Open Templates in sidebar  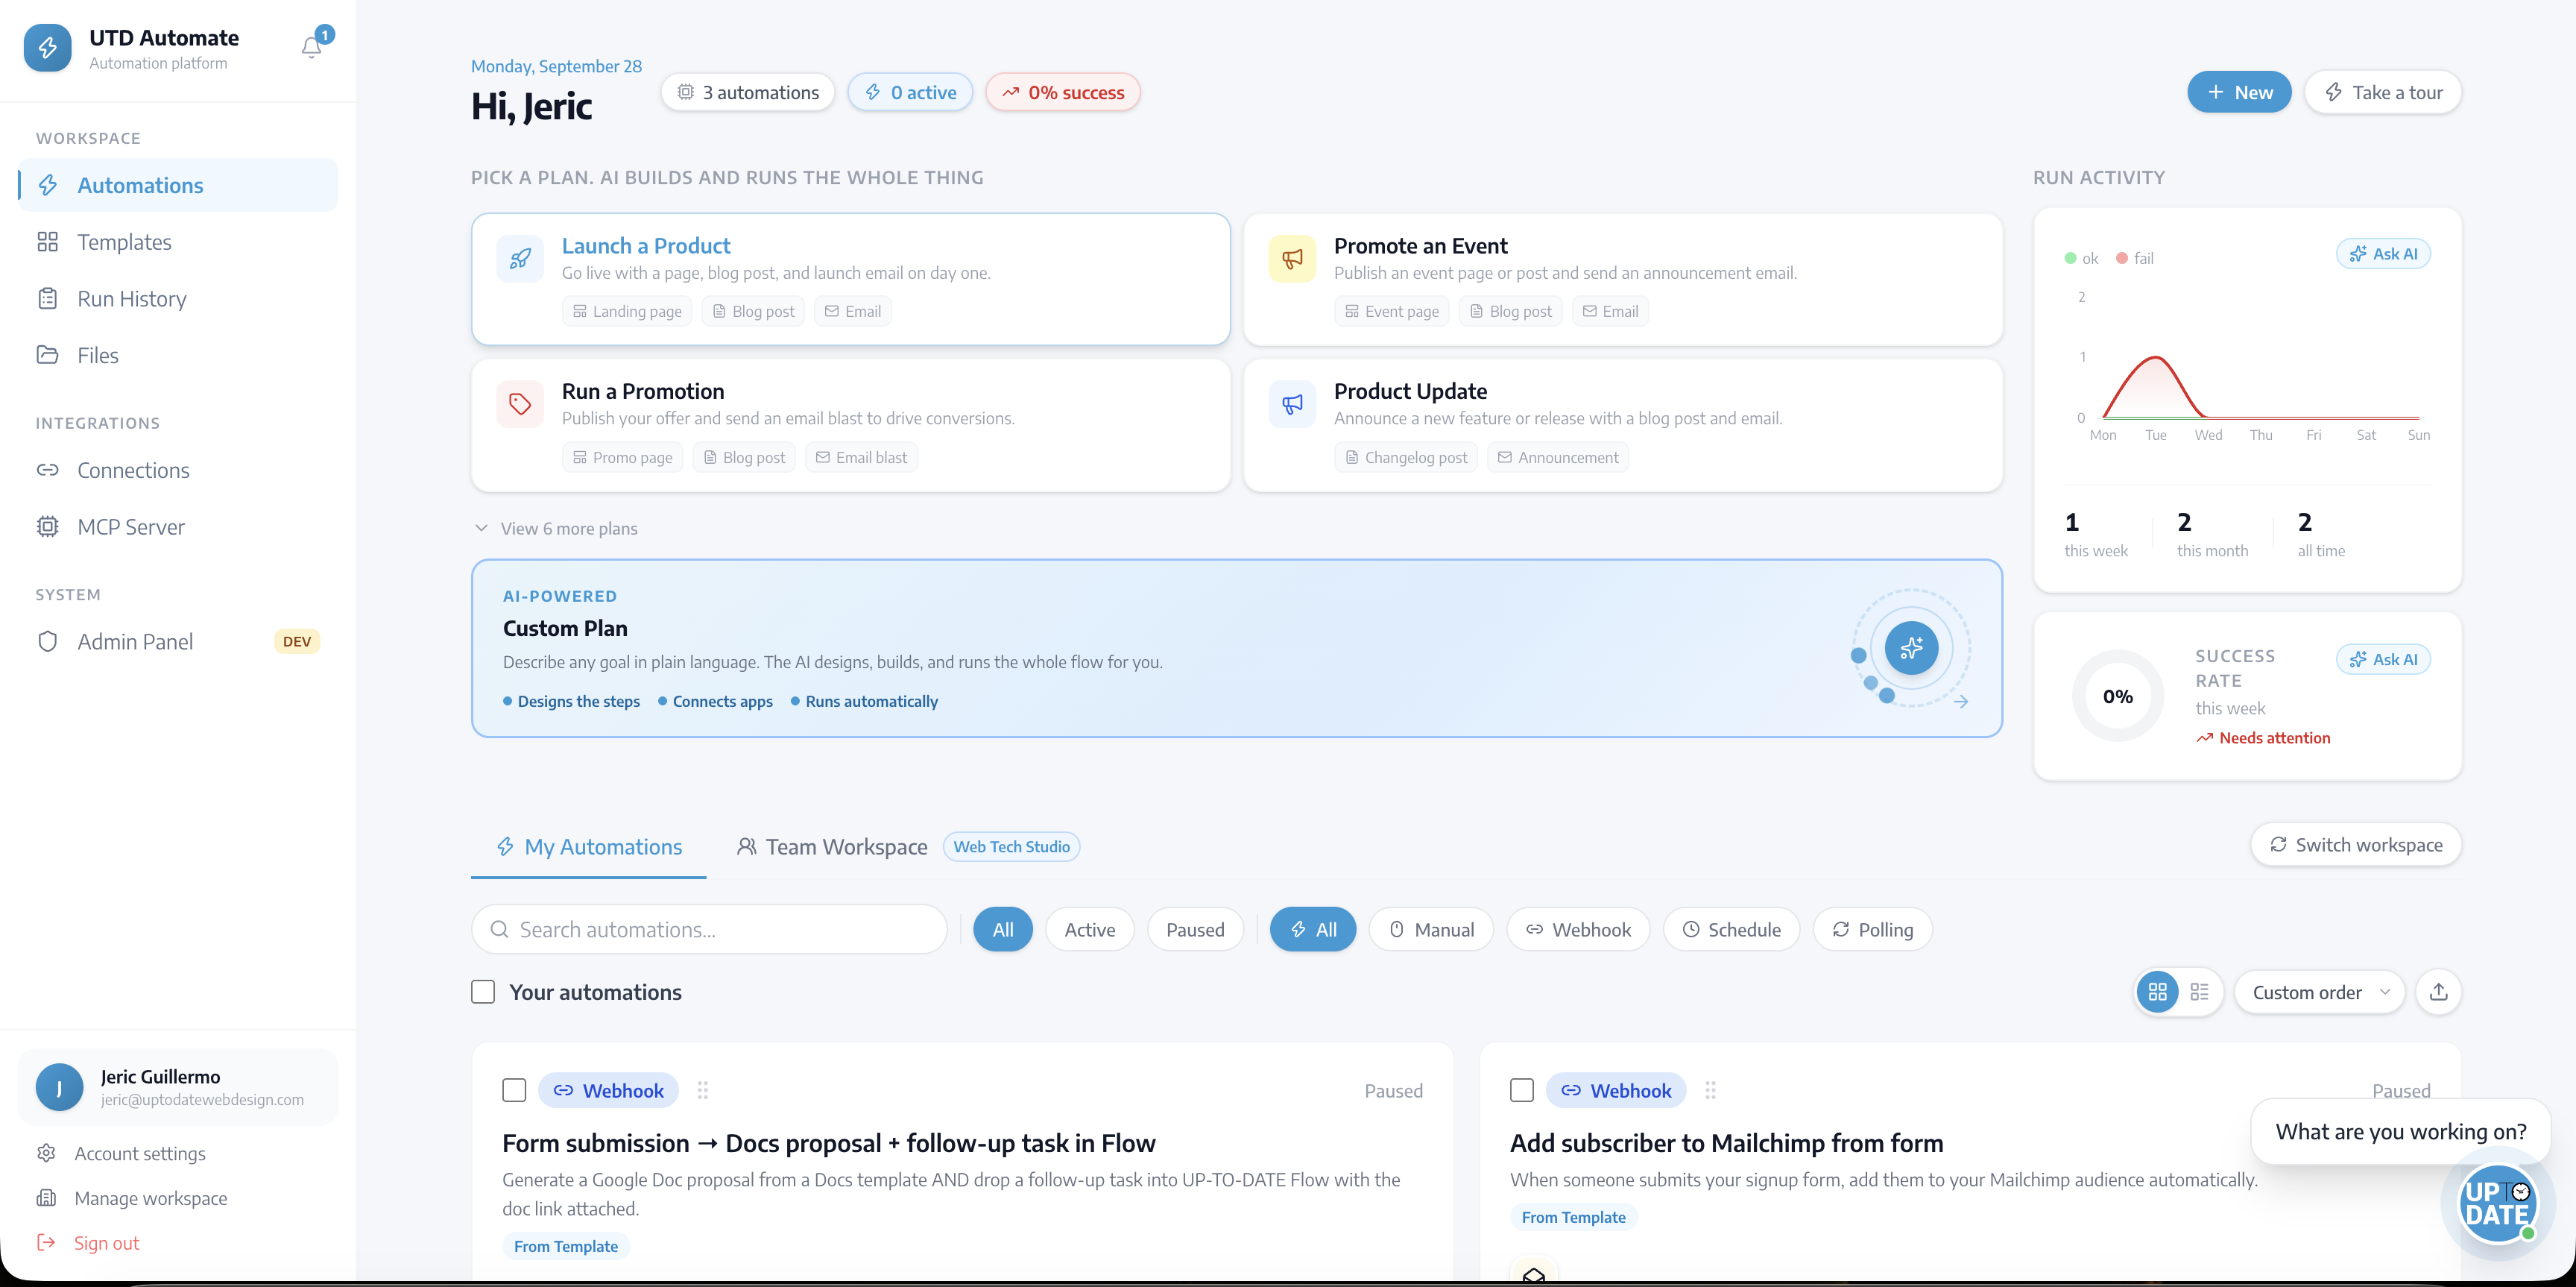coord(178,242)
